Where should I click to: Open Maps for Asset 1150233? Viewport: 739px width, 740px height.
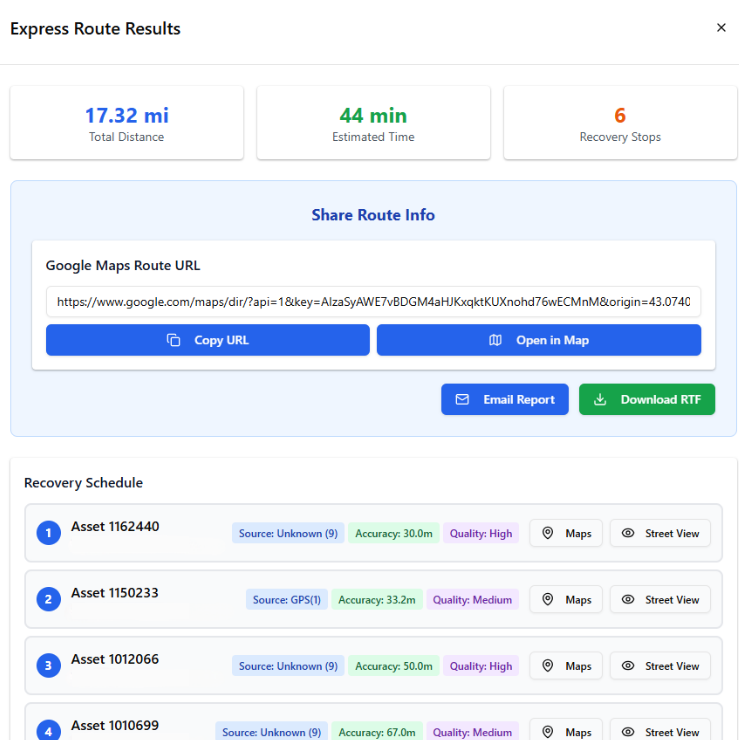(566, 600)
